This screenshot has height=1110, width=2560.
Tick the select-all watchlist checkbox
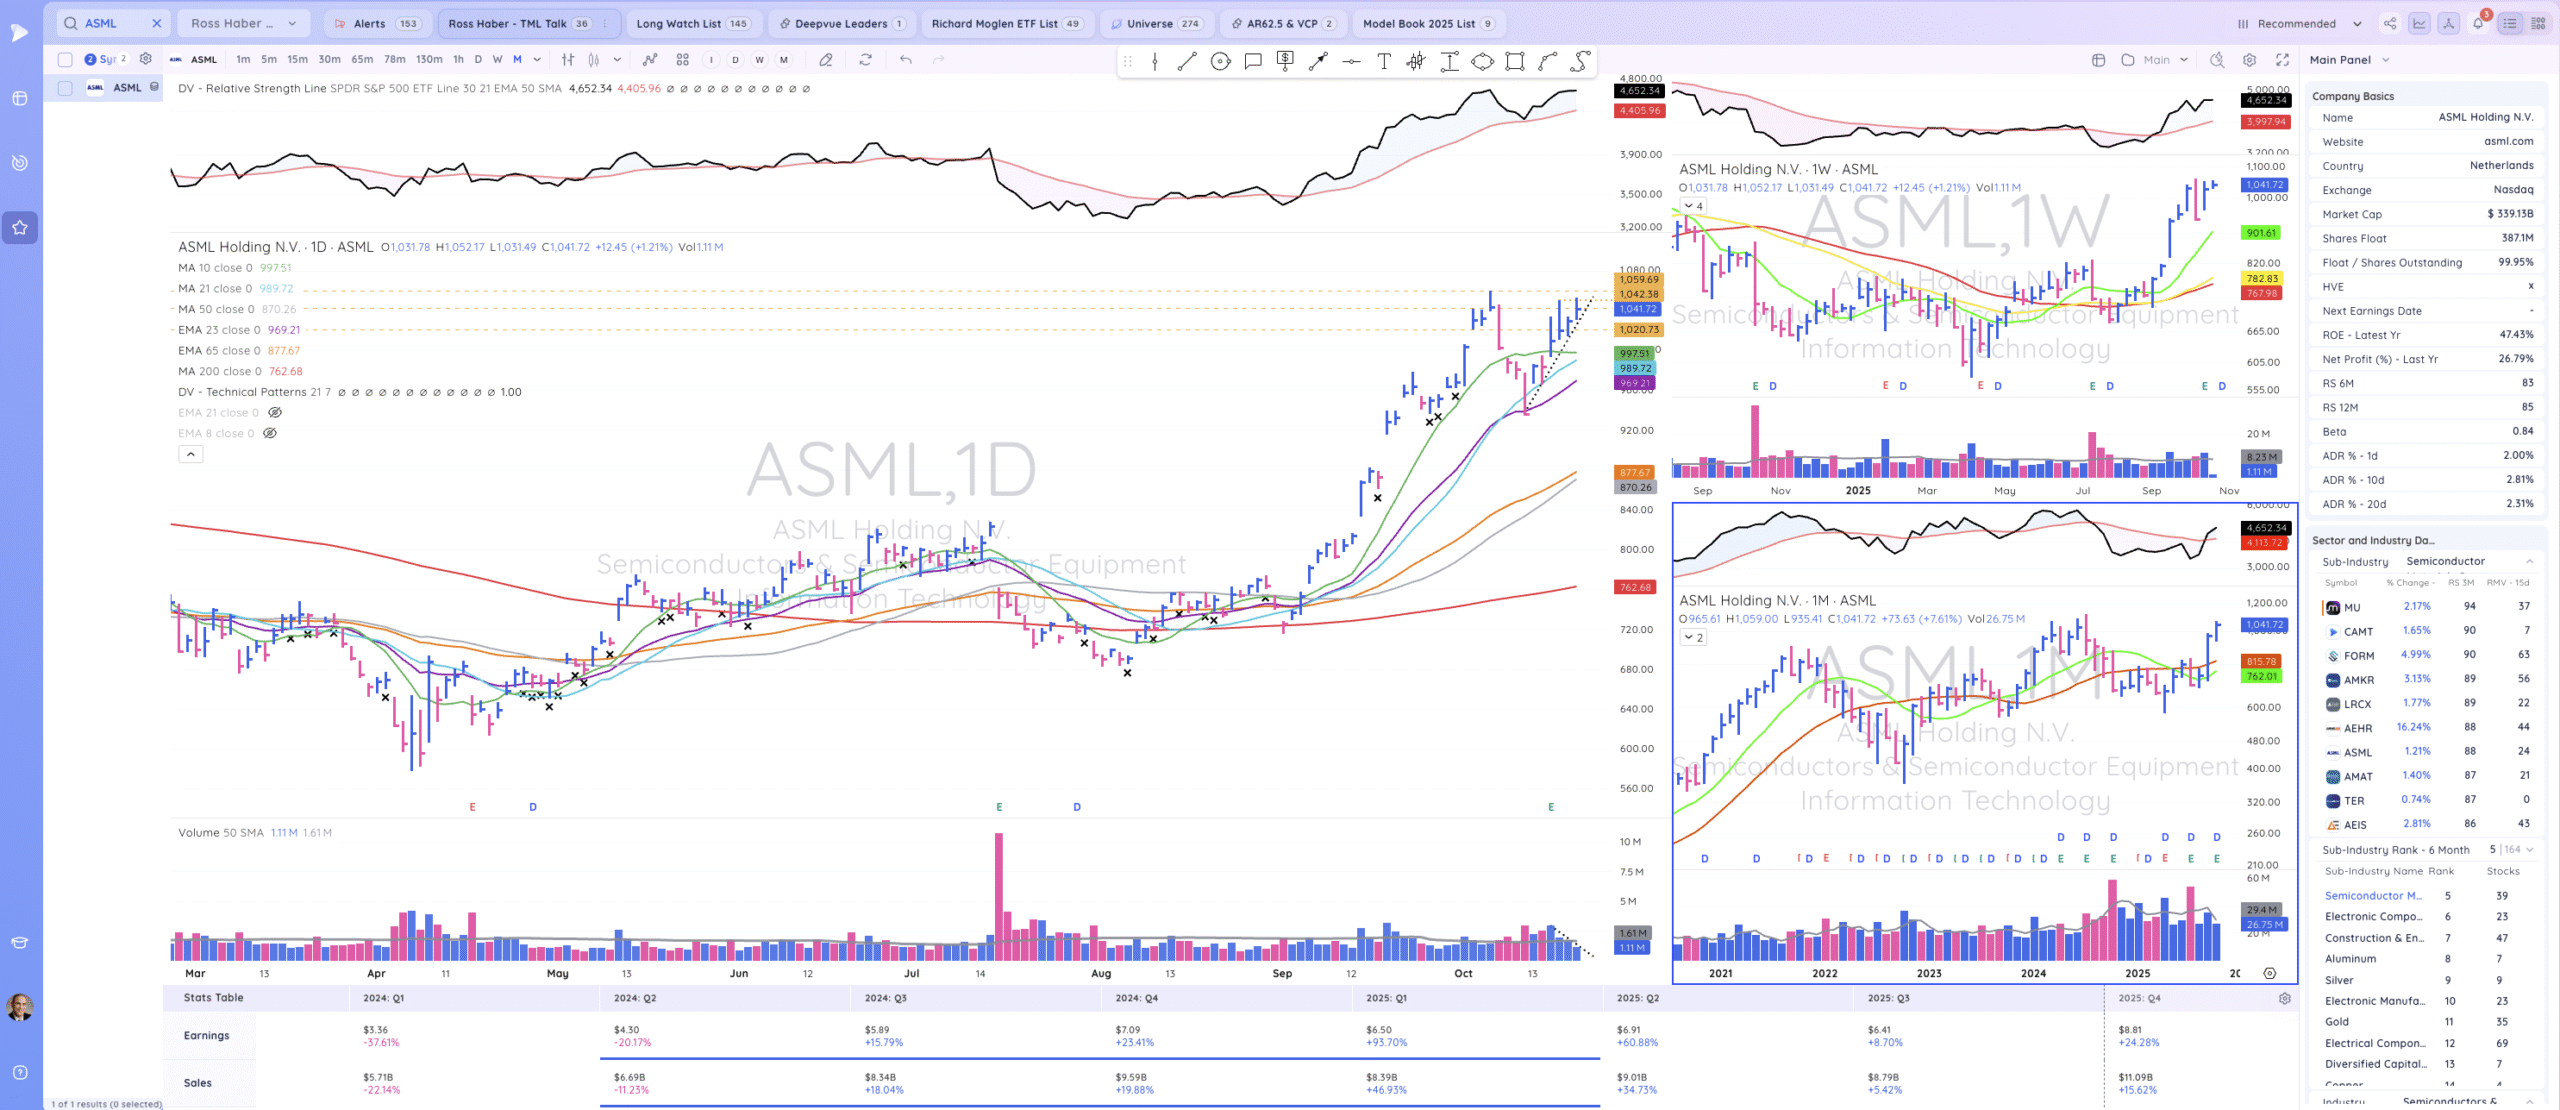pyautogui.click(x=65, y=59)
